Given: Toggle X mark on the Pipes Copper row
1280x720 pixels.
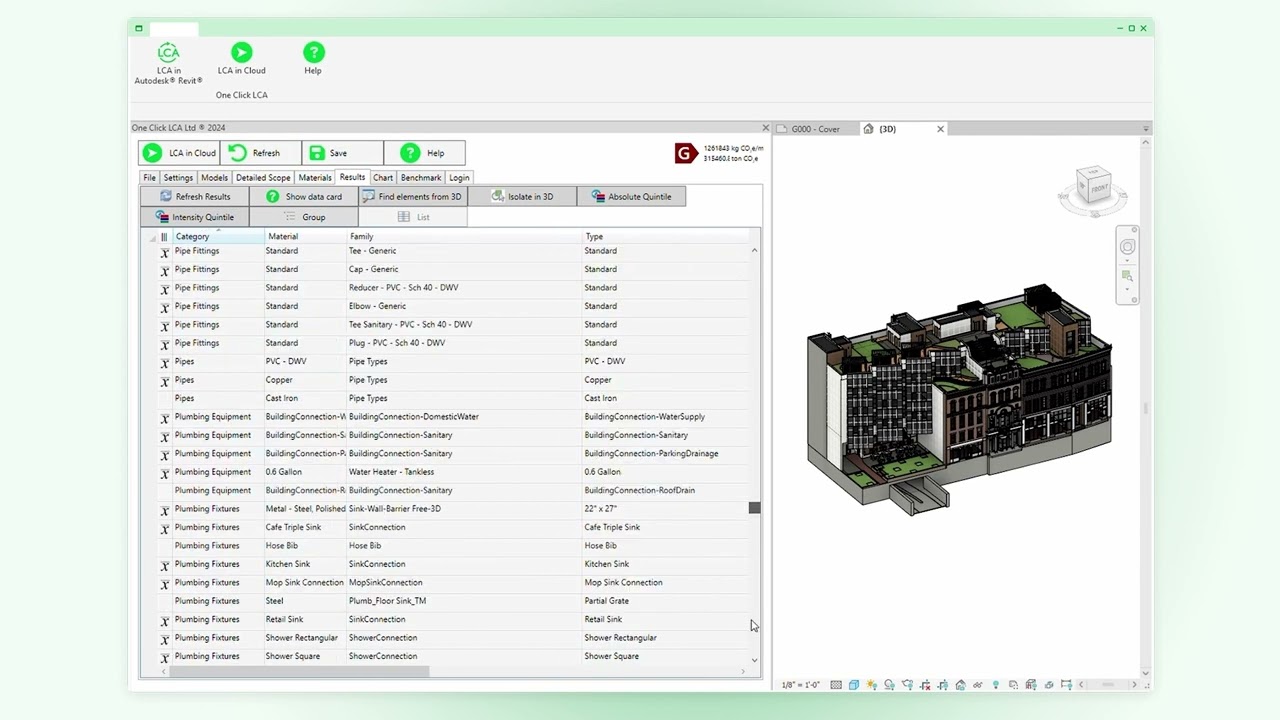Looking at the screenshot, I should click(165, 381).
